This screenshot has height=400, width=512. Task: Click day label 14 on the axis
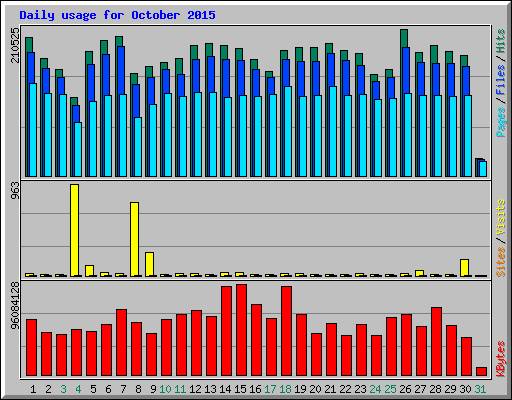pos(225,389)
